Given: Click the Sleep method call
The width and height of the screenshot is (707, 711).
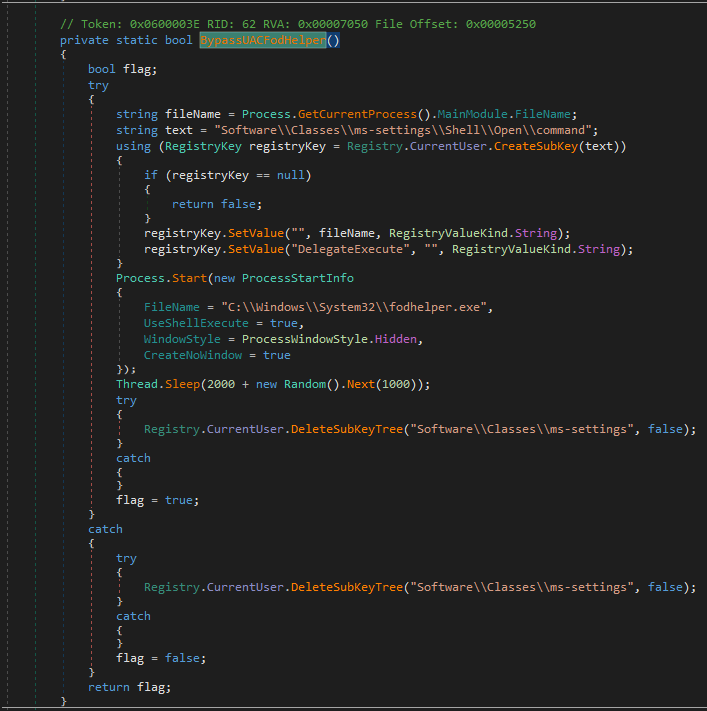Looking at the screenshot, I should tap(182, 385).
